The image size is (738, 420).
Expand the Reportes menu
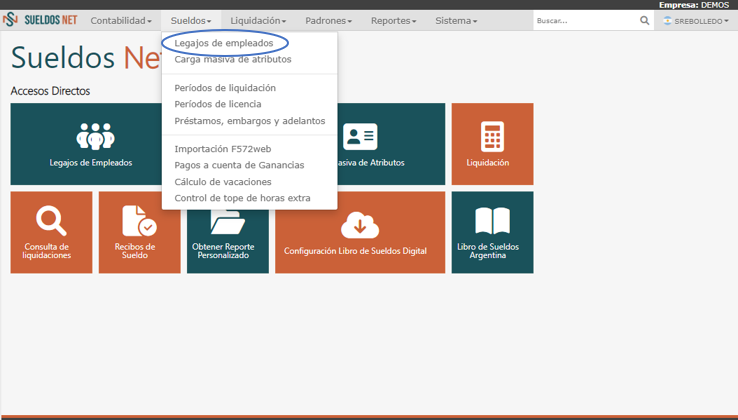393,21
